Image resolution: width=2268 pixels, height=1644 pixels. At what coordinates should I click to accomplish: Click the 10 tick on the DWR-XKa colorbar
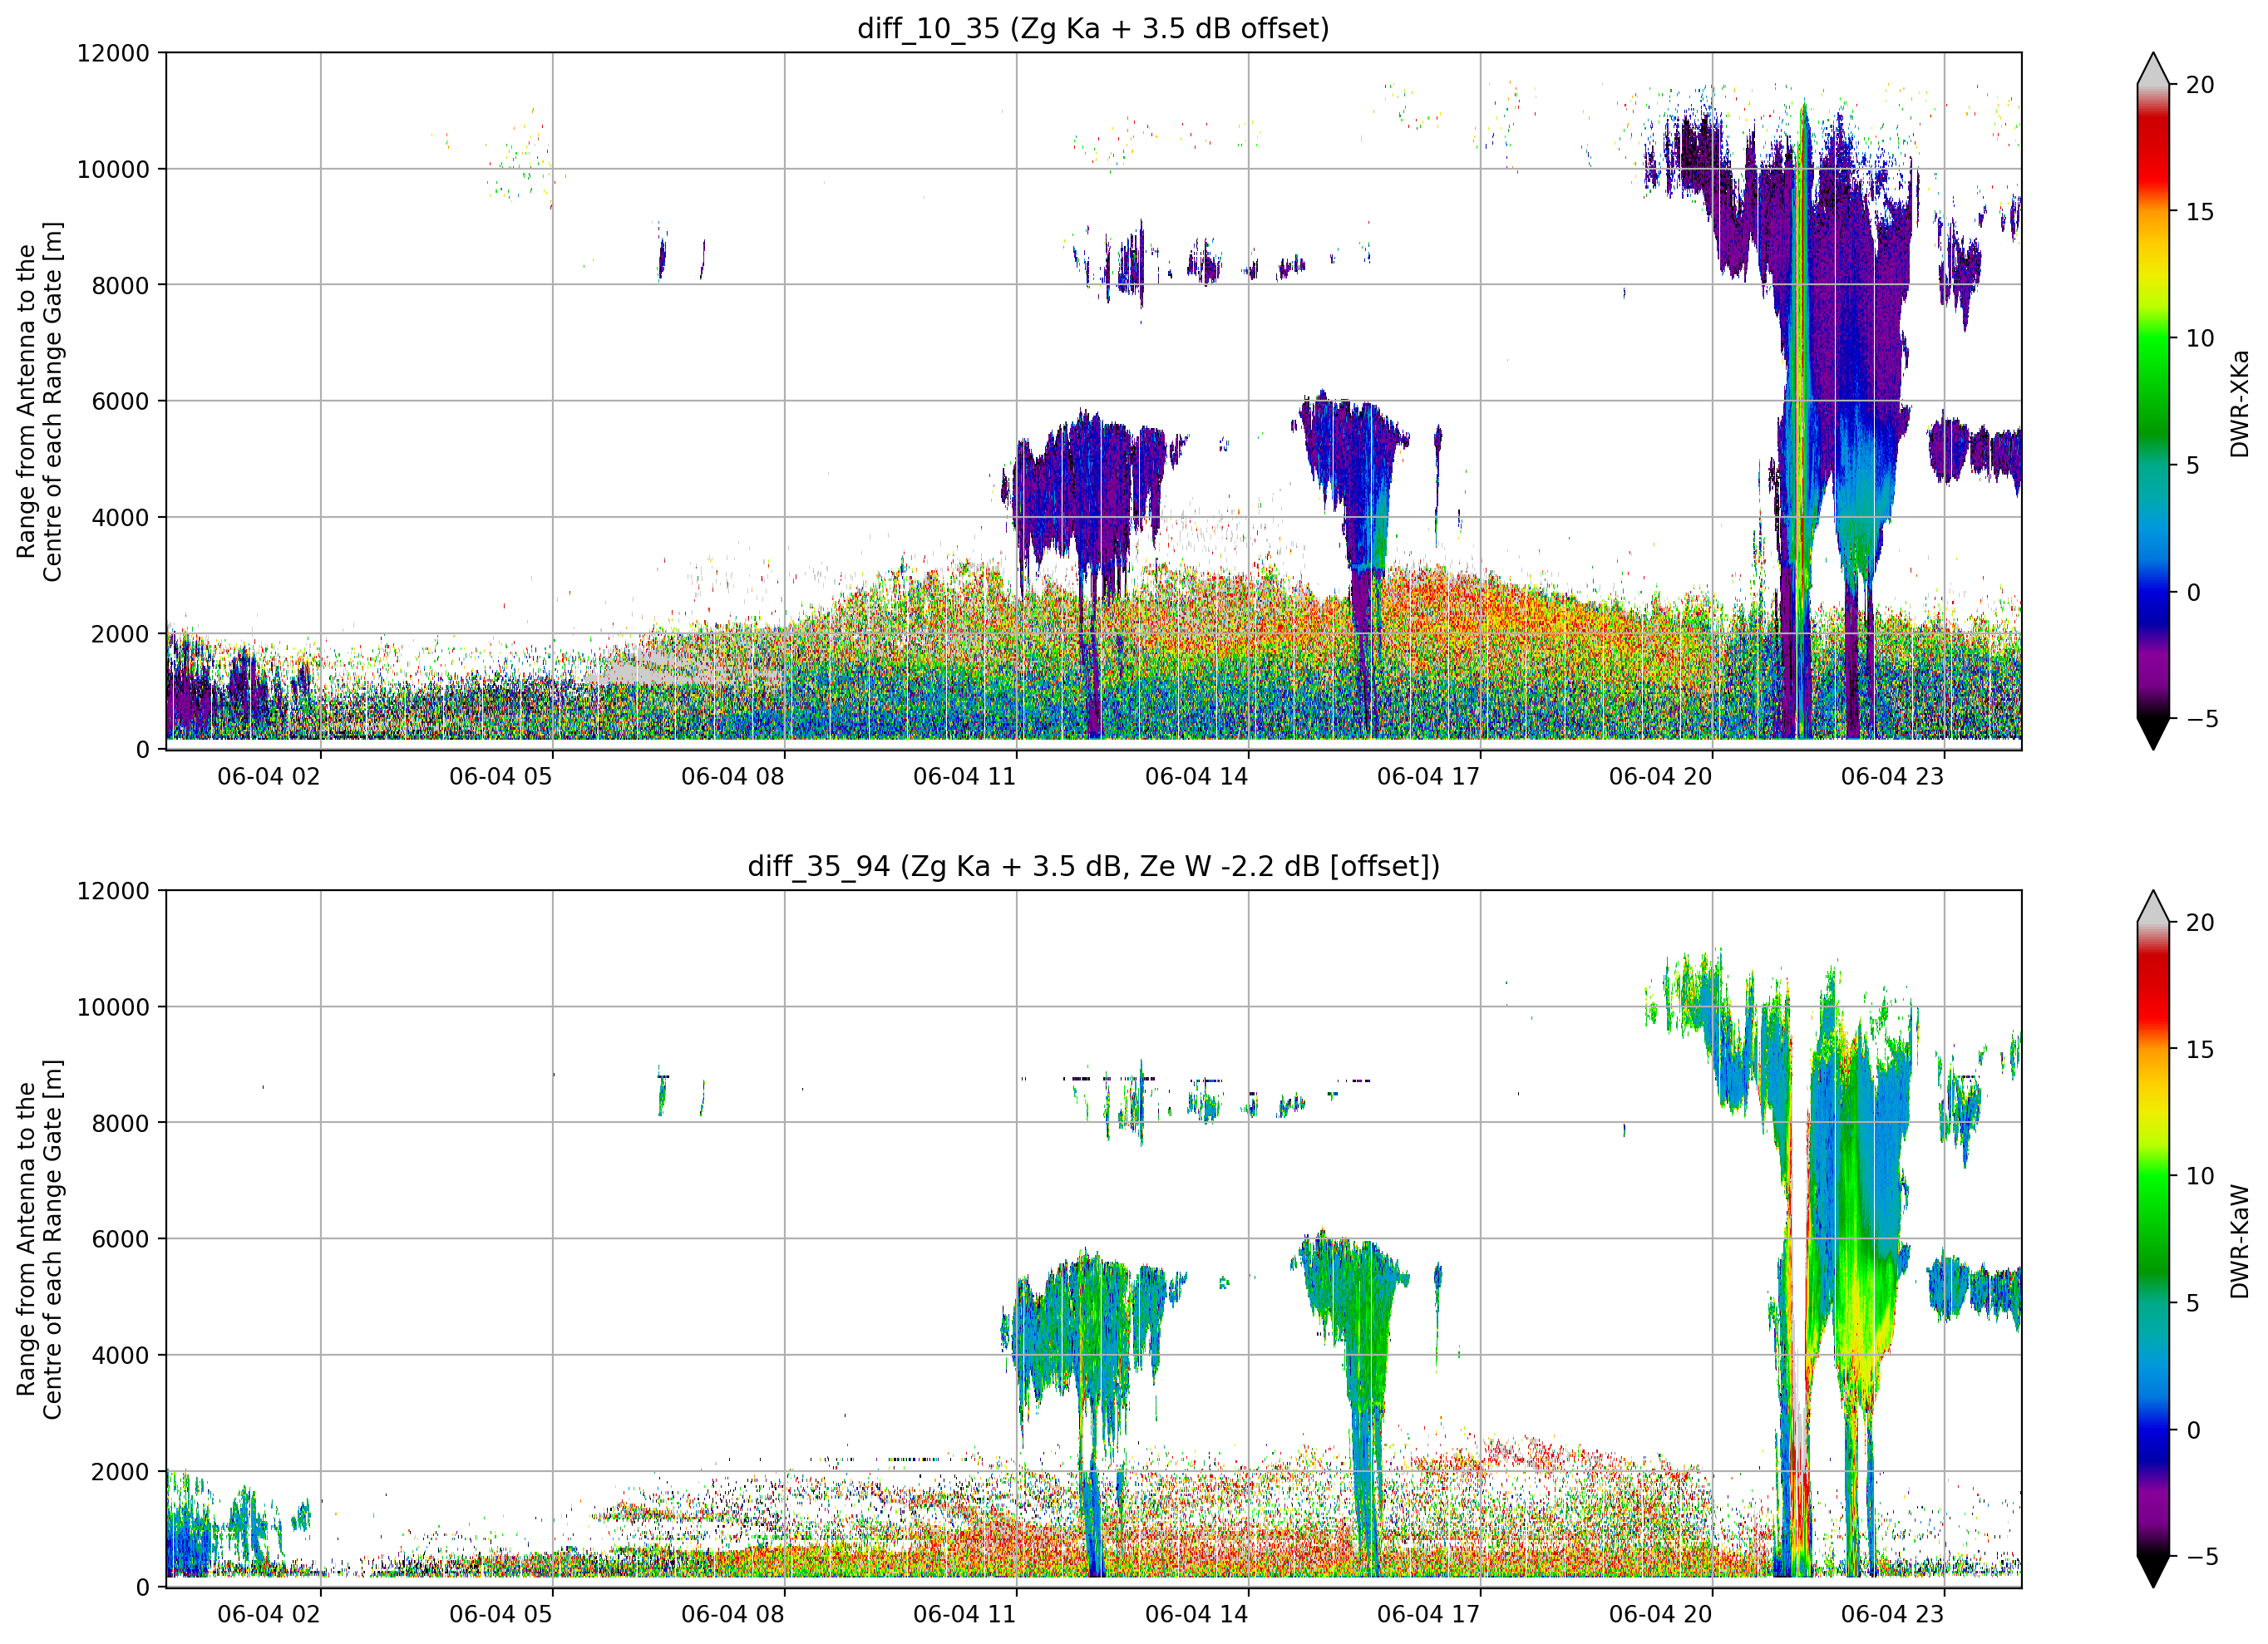pos(2200,339)
